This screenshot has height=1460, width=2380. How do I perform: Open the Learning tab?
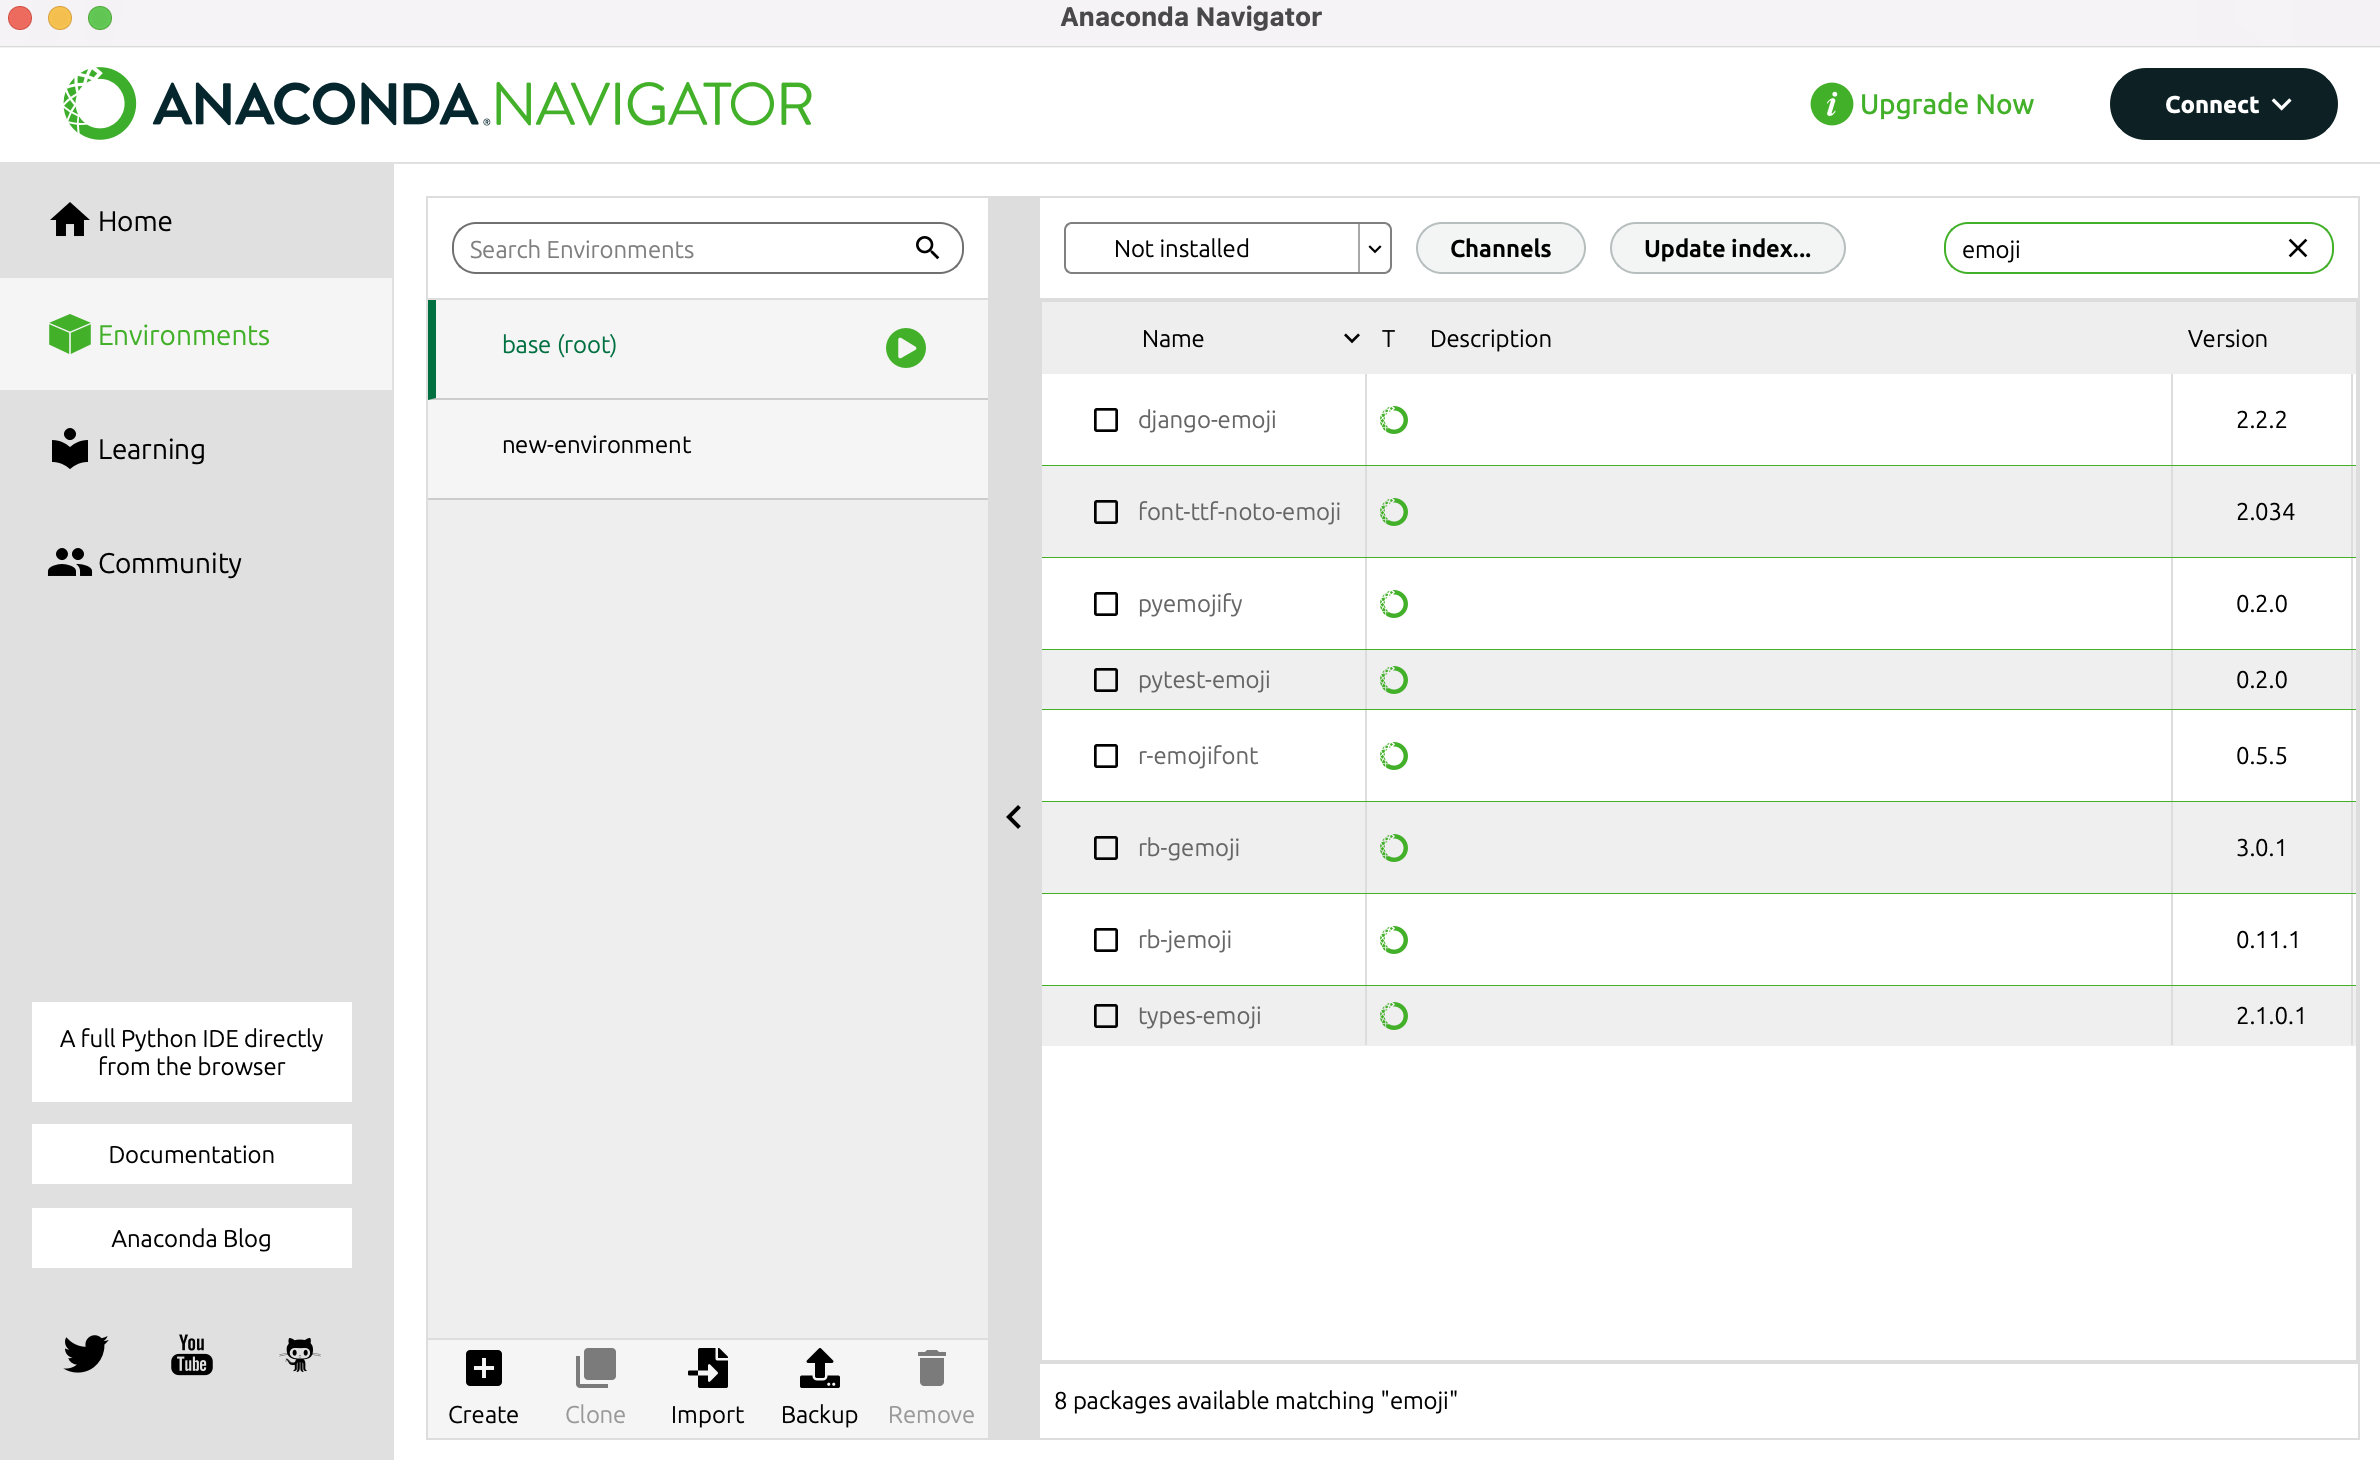click(196, 449)
